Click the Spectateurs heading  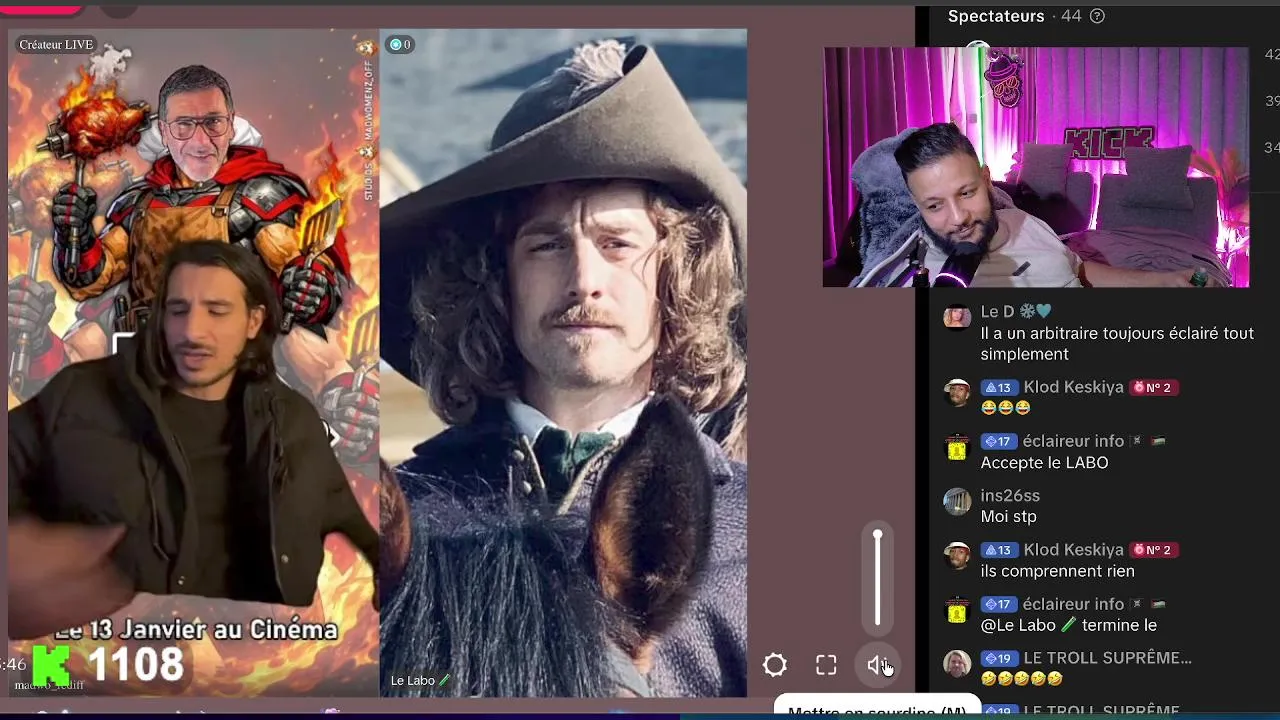[x=996, y=16]
